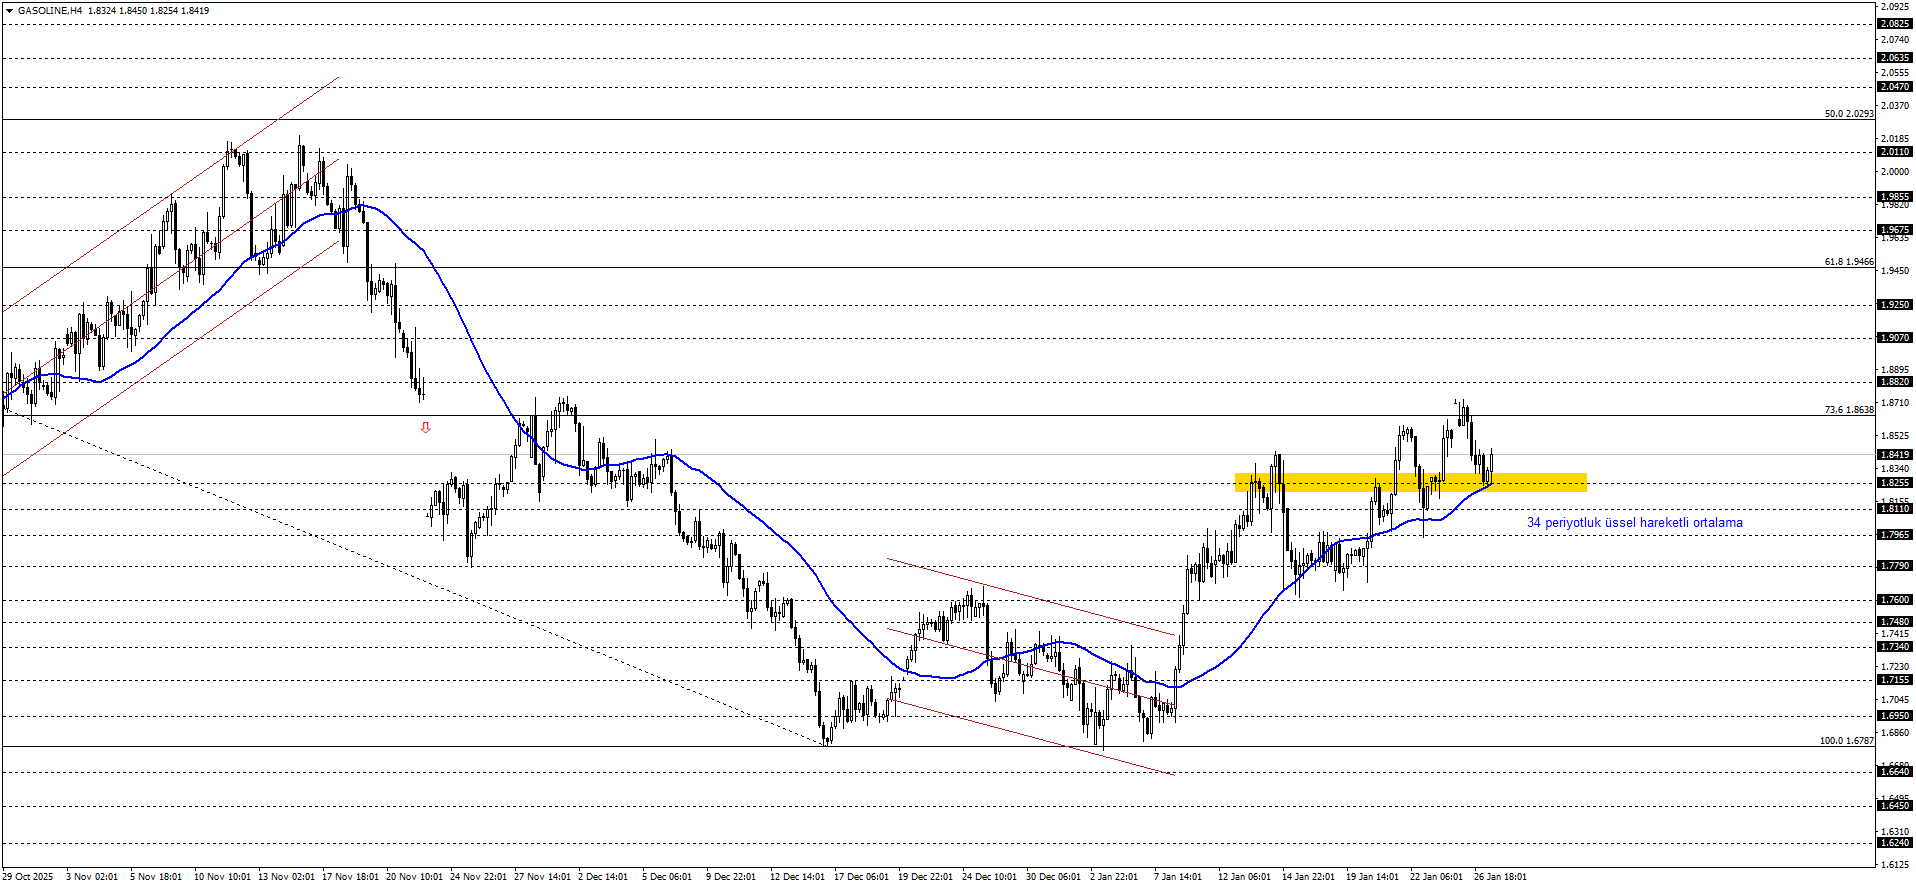1916x888 pixels.
Task: Open the chart menu triangle beside GASOLINE
Action: (9, 11)
